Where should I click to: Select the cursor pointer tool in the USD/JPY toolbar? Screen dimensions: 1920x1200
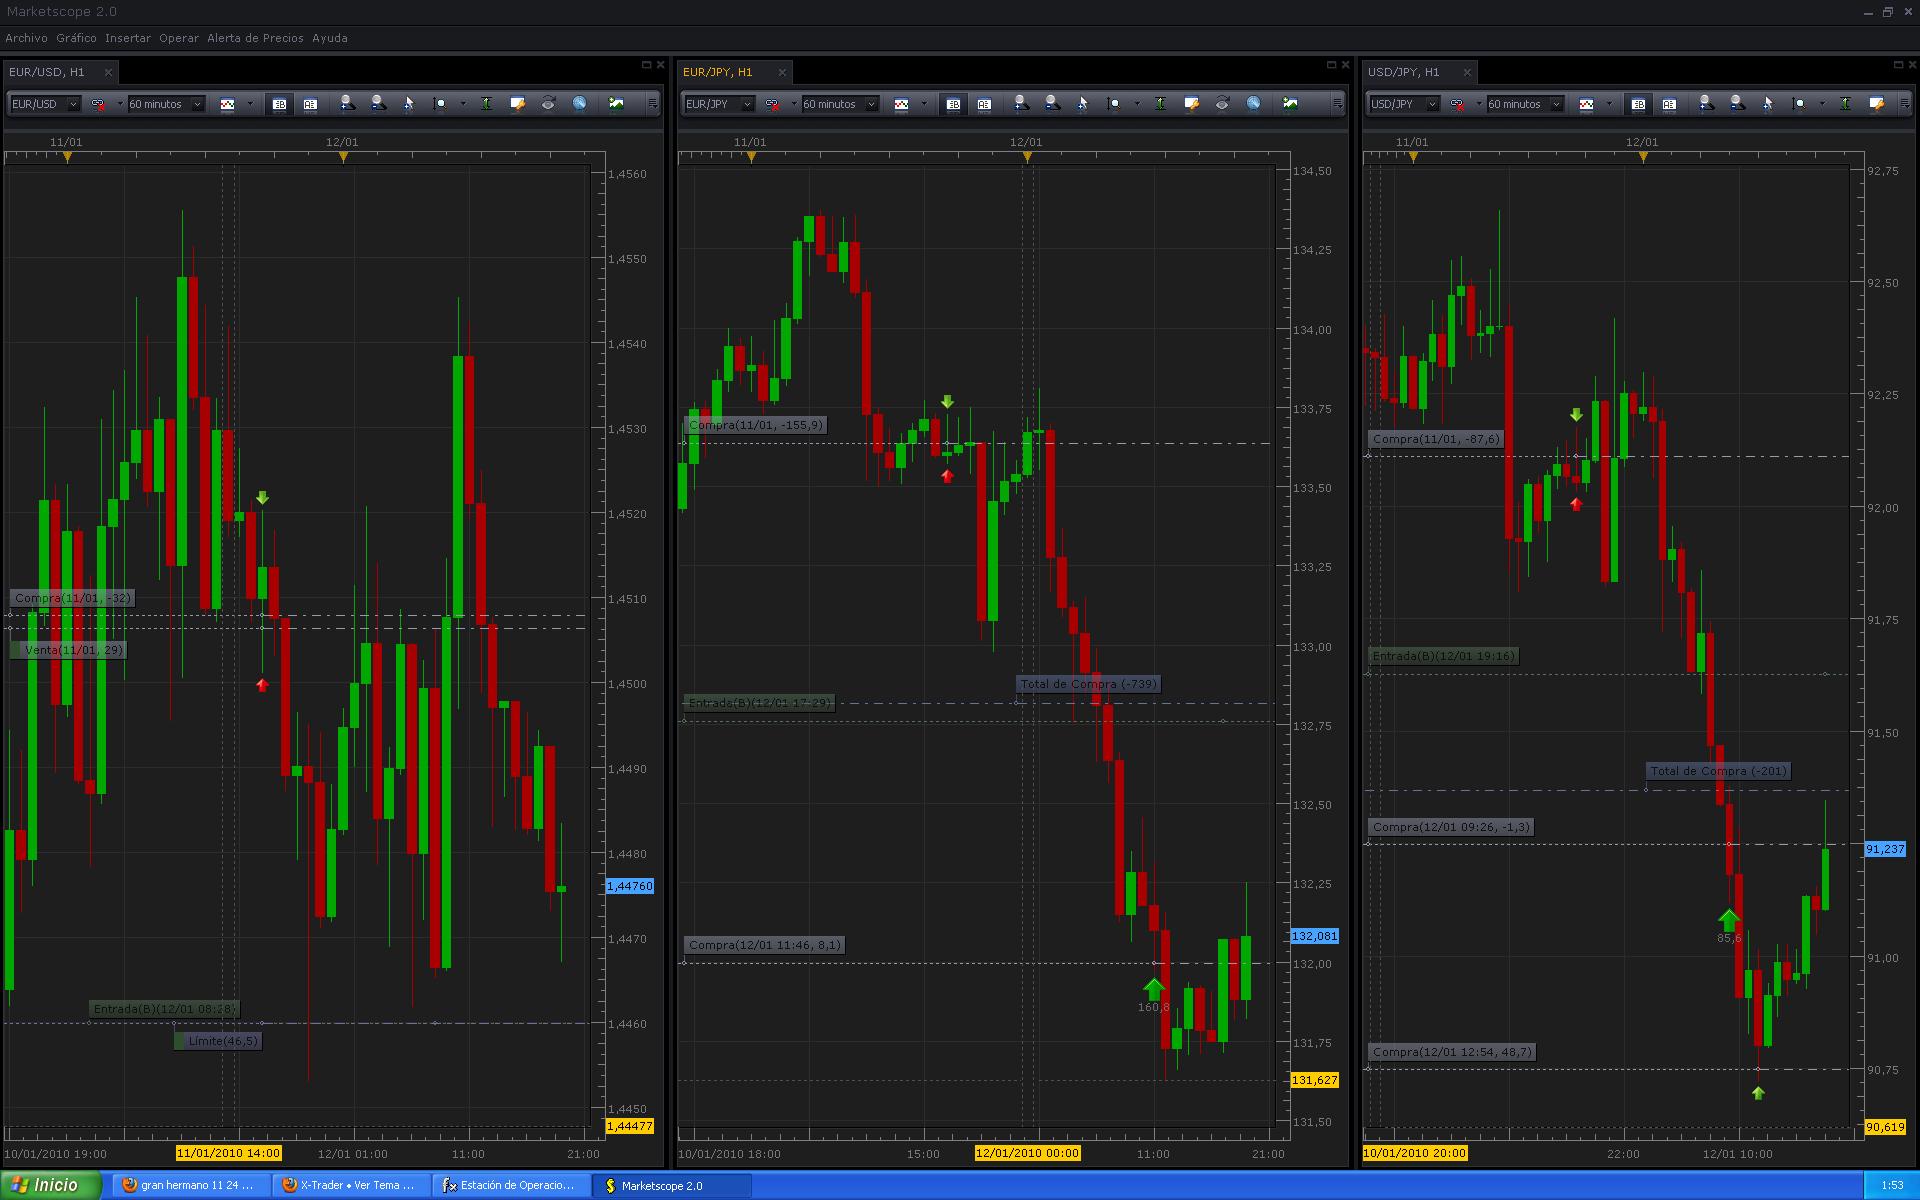(x=1767, y=104)
